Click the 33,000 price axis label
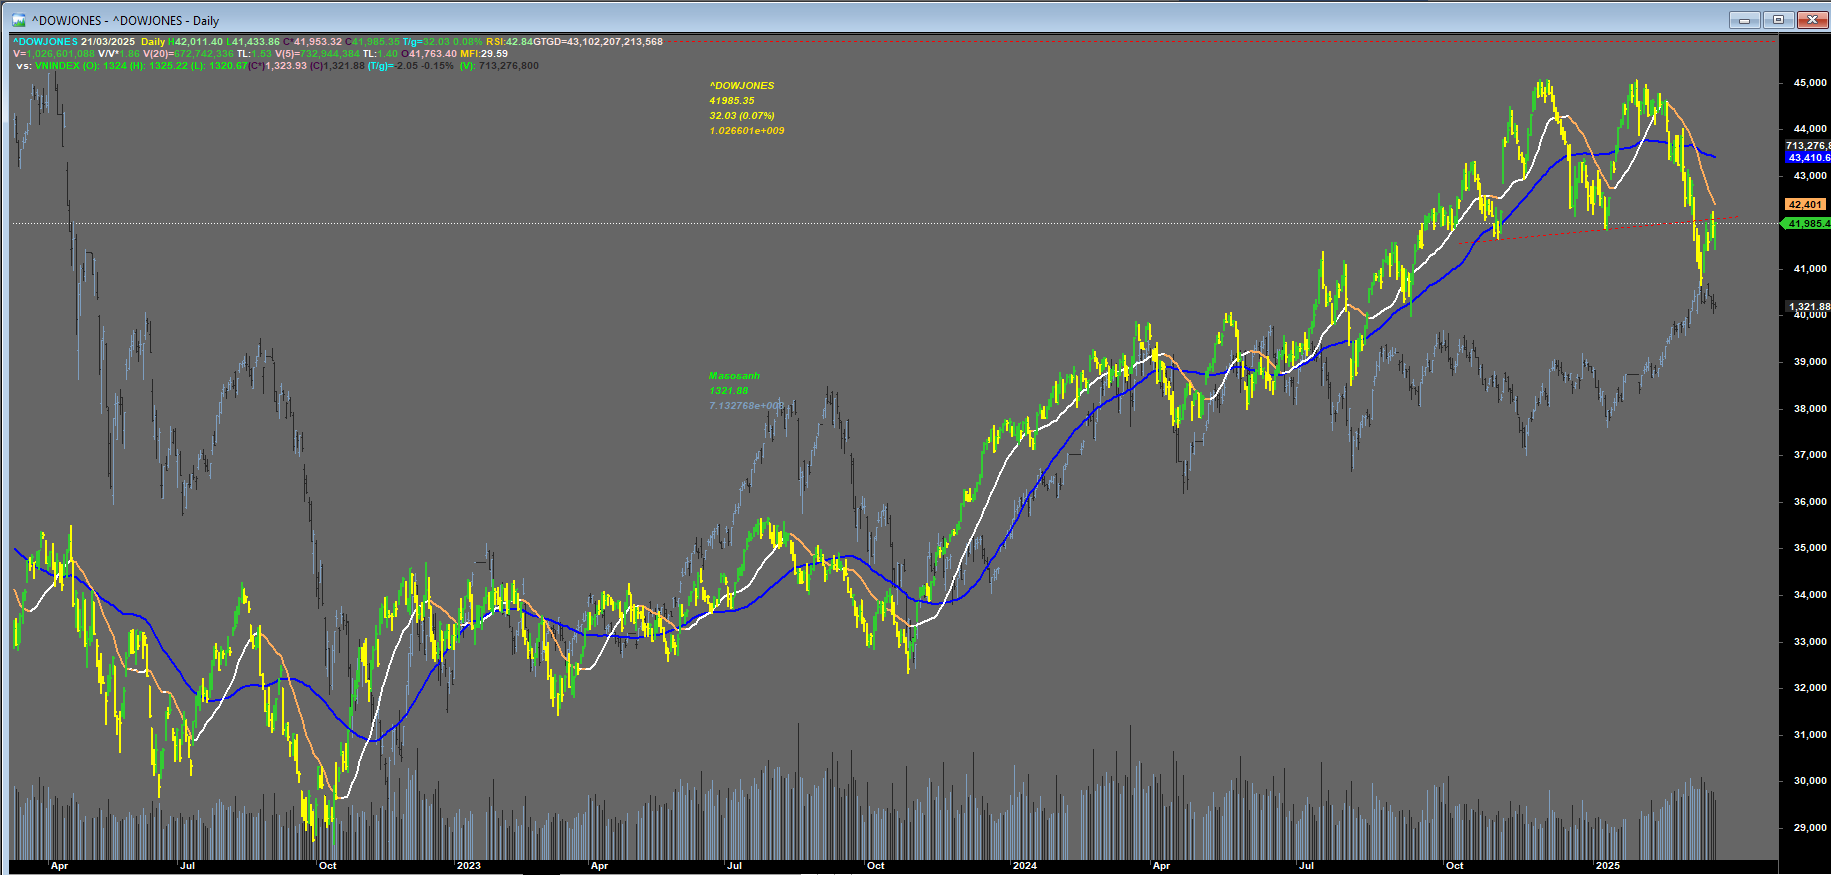1831x875 pixels. 1810,642
